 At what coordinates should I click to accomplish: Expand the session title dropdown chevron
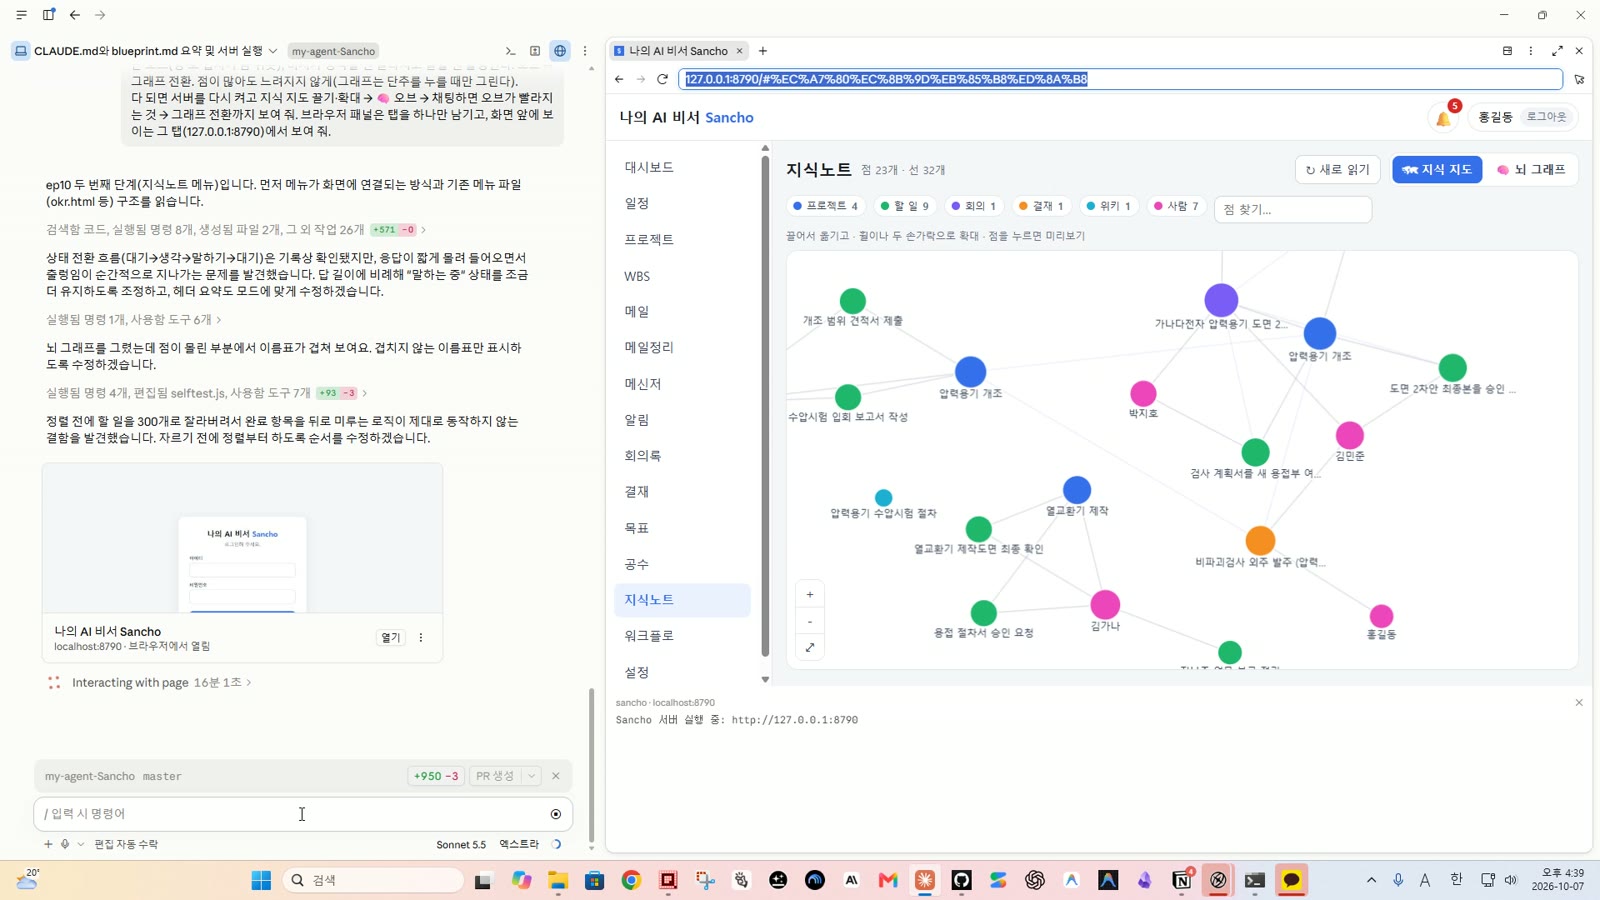(x=273, y=51)
